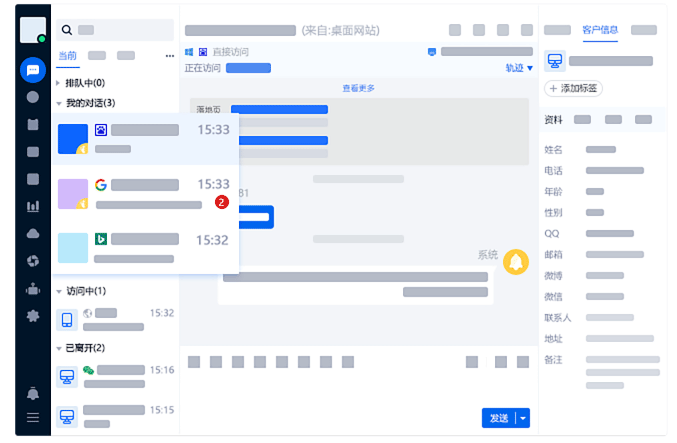
Task: Open the dropdown arrow beside 发送
Action: coord(523,418)
